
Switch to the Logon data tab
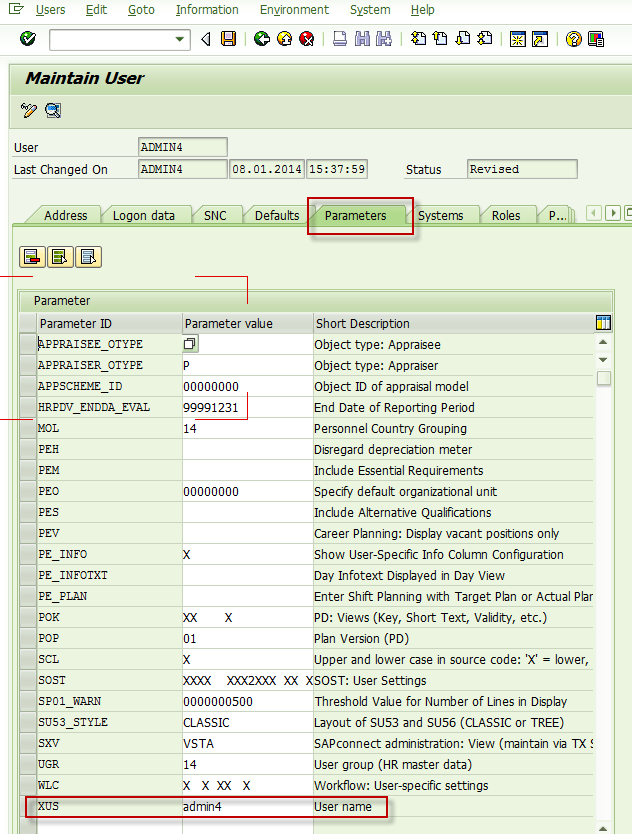(x=144, y=215)
